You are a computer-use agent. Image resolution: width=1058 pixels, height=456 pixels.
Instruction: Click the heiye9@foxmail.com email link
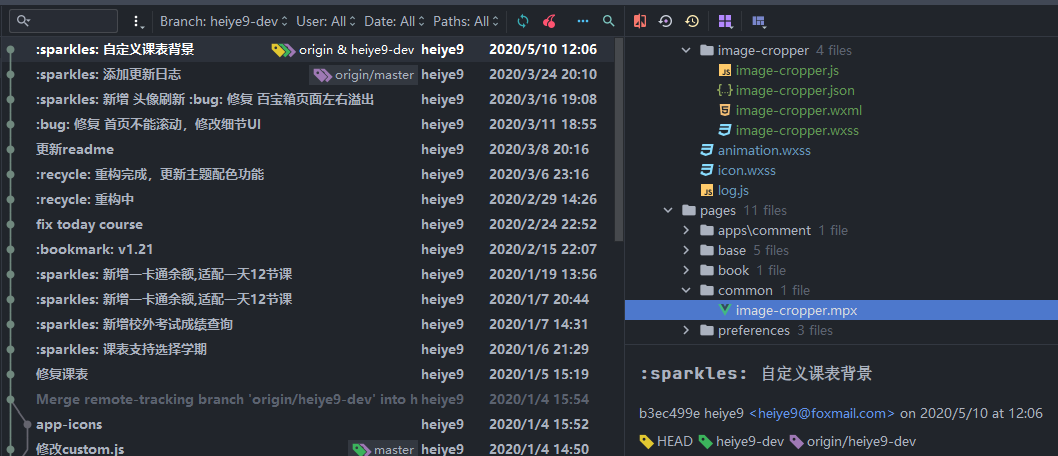pos(822,413)
